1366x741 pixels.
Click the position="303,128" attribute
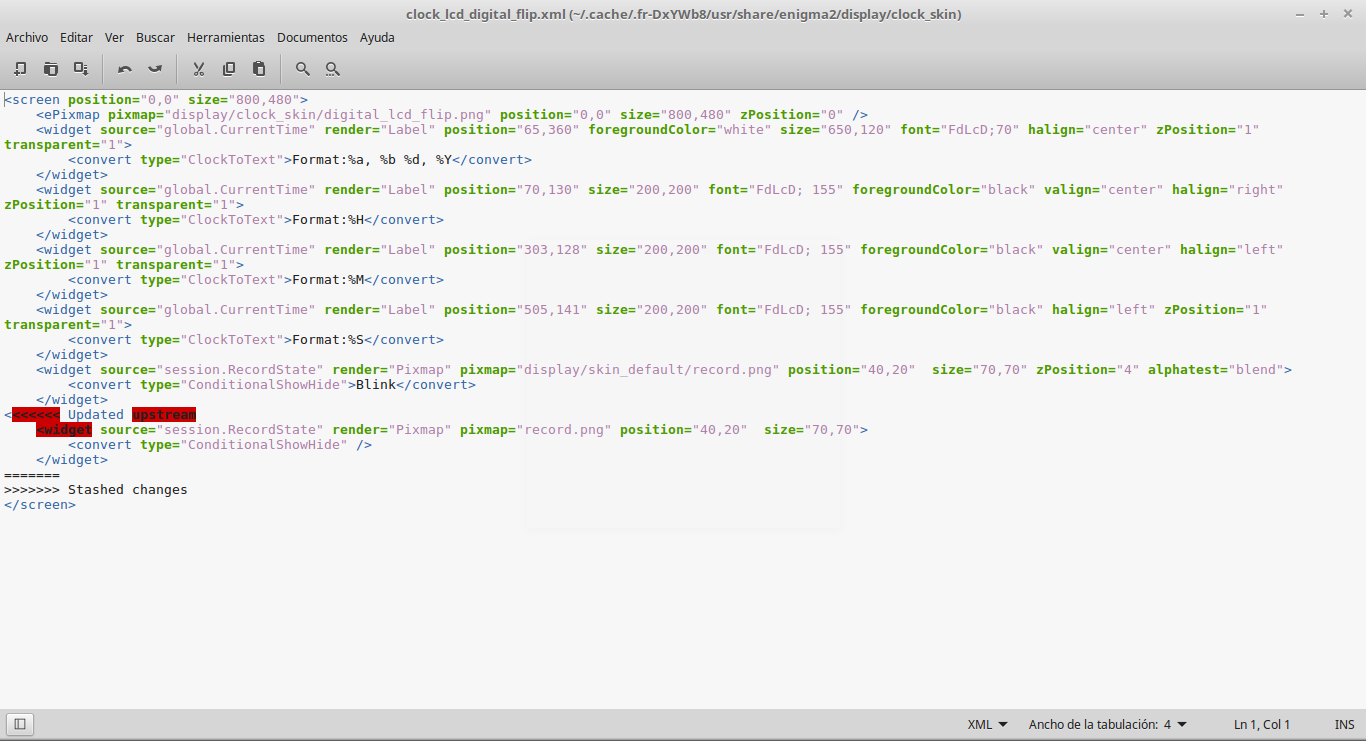(x=516, y=249)
